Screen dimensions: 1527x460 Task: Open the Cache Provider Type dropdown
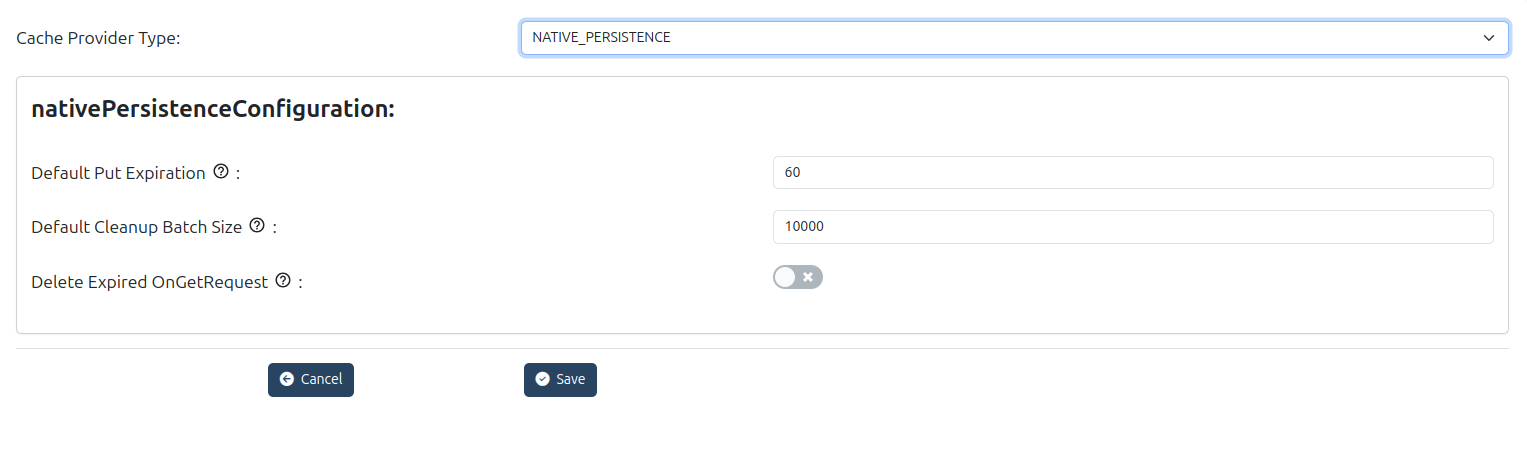pyautogui.click(x=1013, y=38)
